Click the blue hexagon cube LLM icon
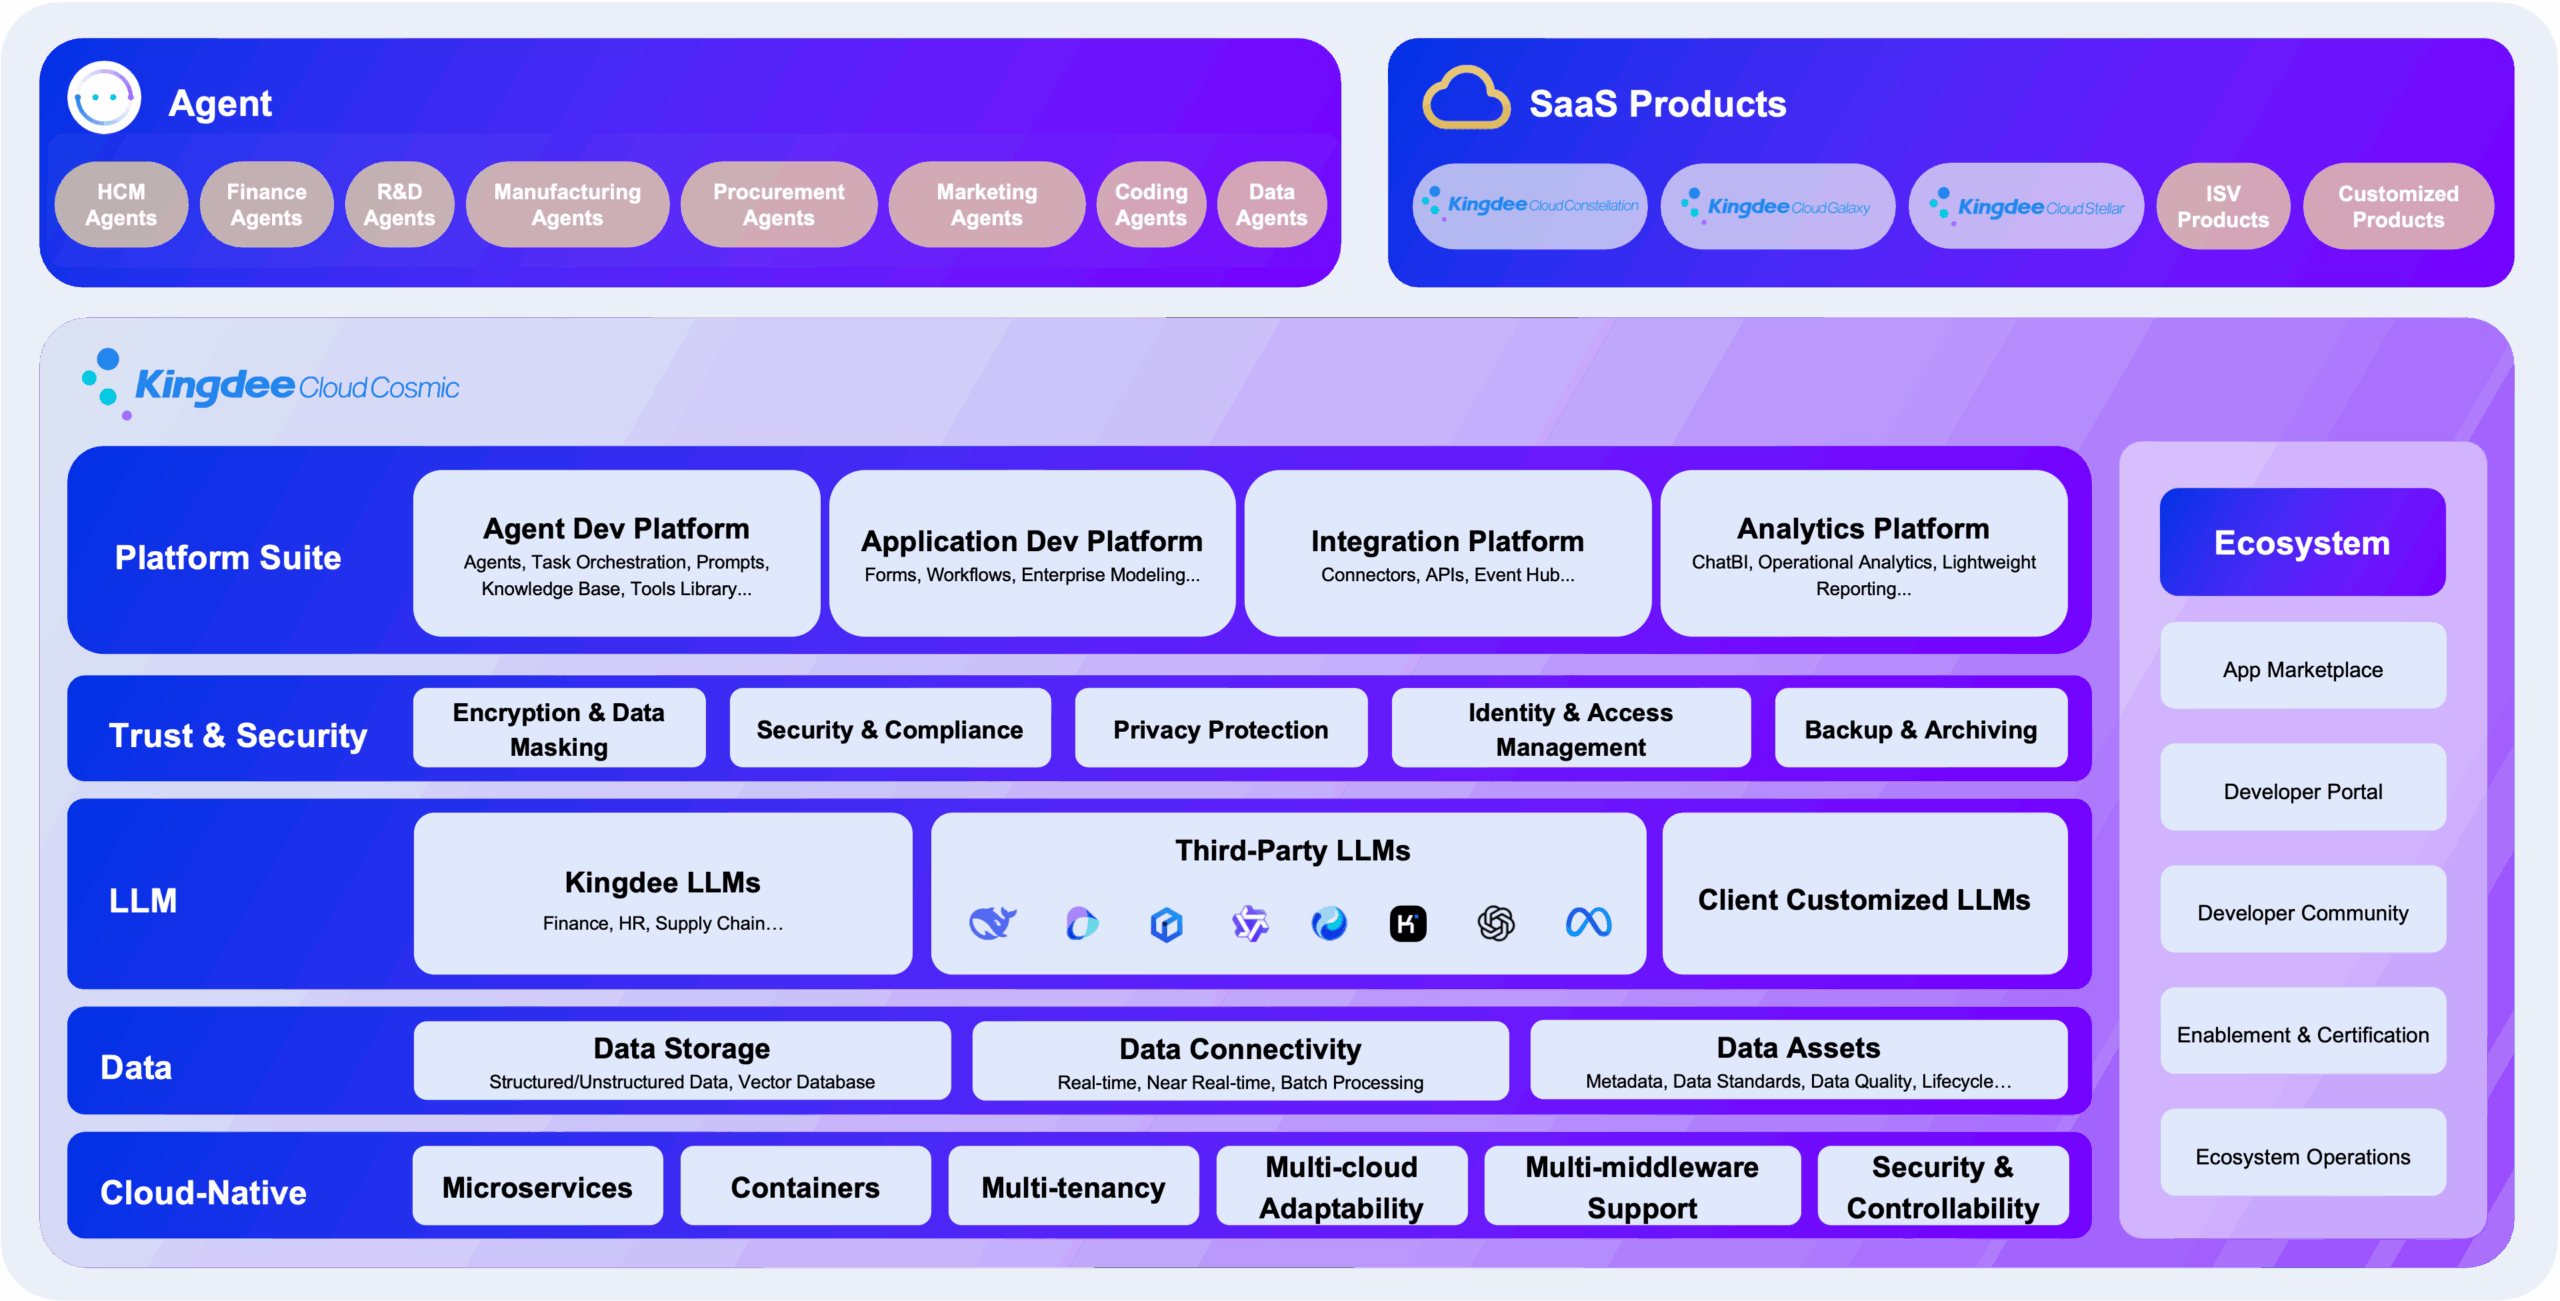 (x=1166, y=924)
